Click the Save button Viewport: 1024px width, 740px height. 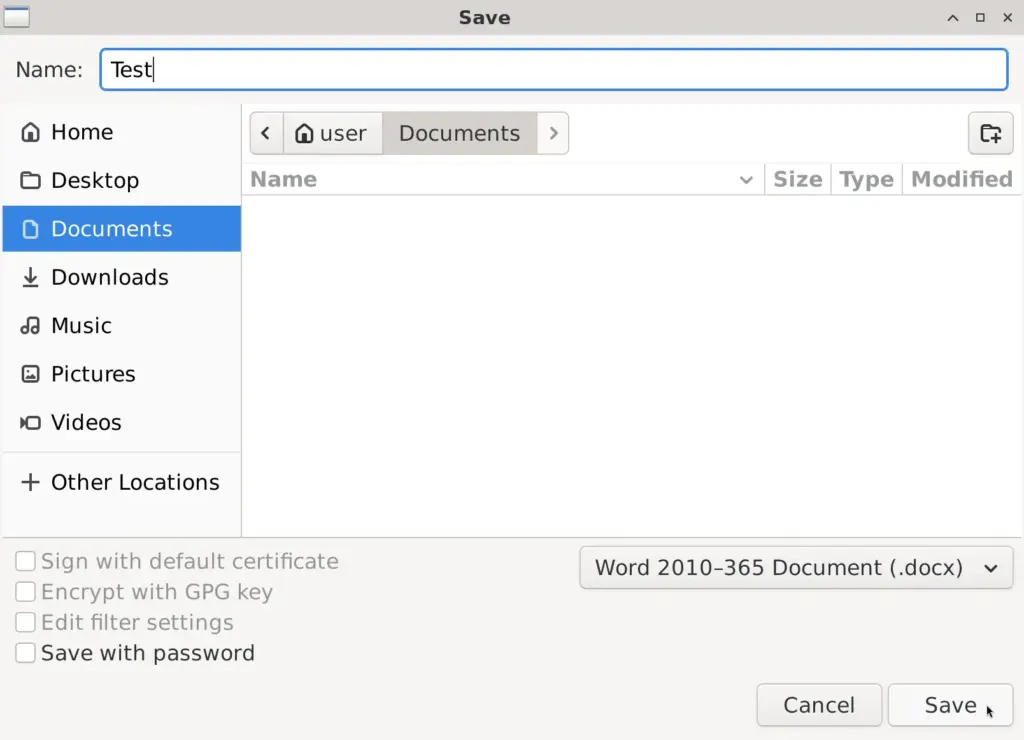pyautogui.click(x=950, y=705)
